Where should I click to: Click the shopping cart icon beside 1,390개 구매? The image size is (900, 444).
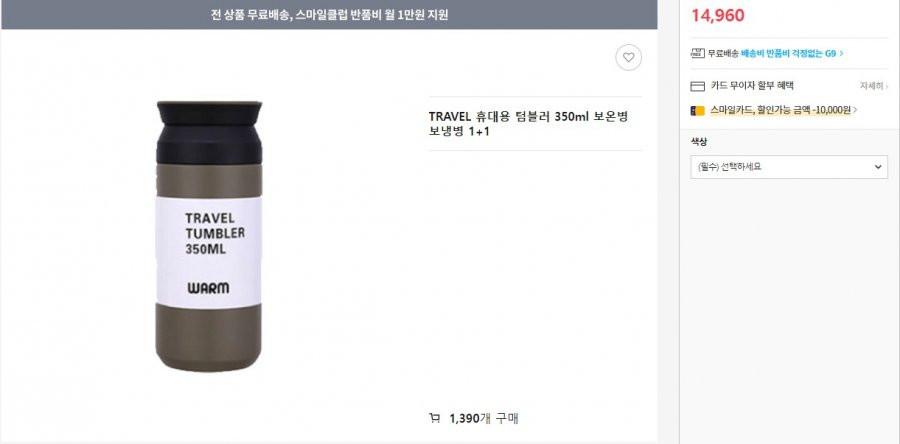coord(435,418)
